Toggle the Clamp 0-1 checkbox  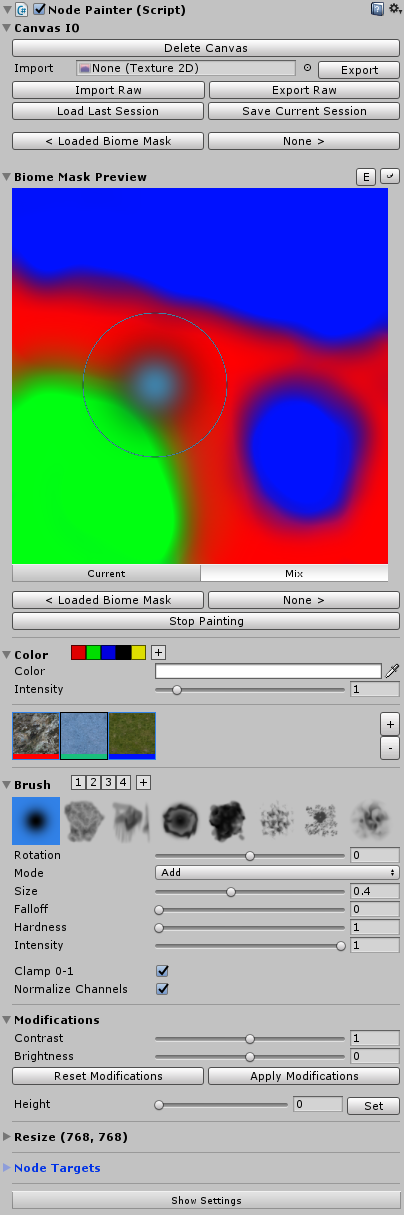[162, 971]
